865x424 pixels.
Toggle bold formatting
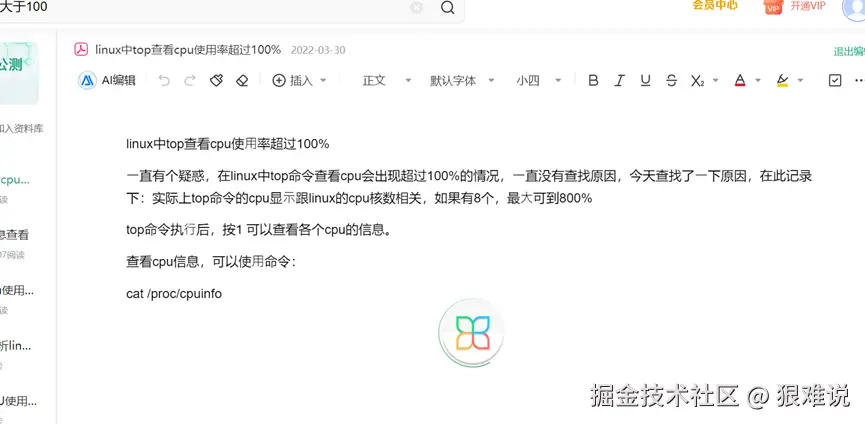(x=593, y=80)
